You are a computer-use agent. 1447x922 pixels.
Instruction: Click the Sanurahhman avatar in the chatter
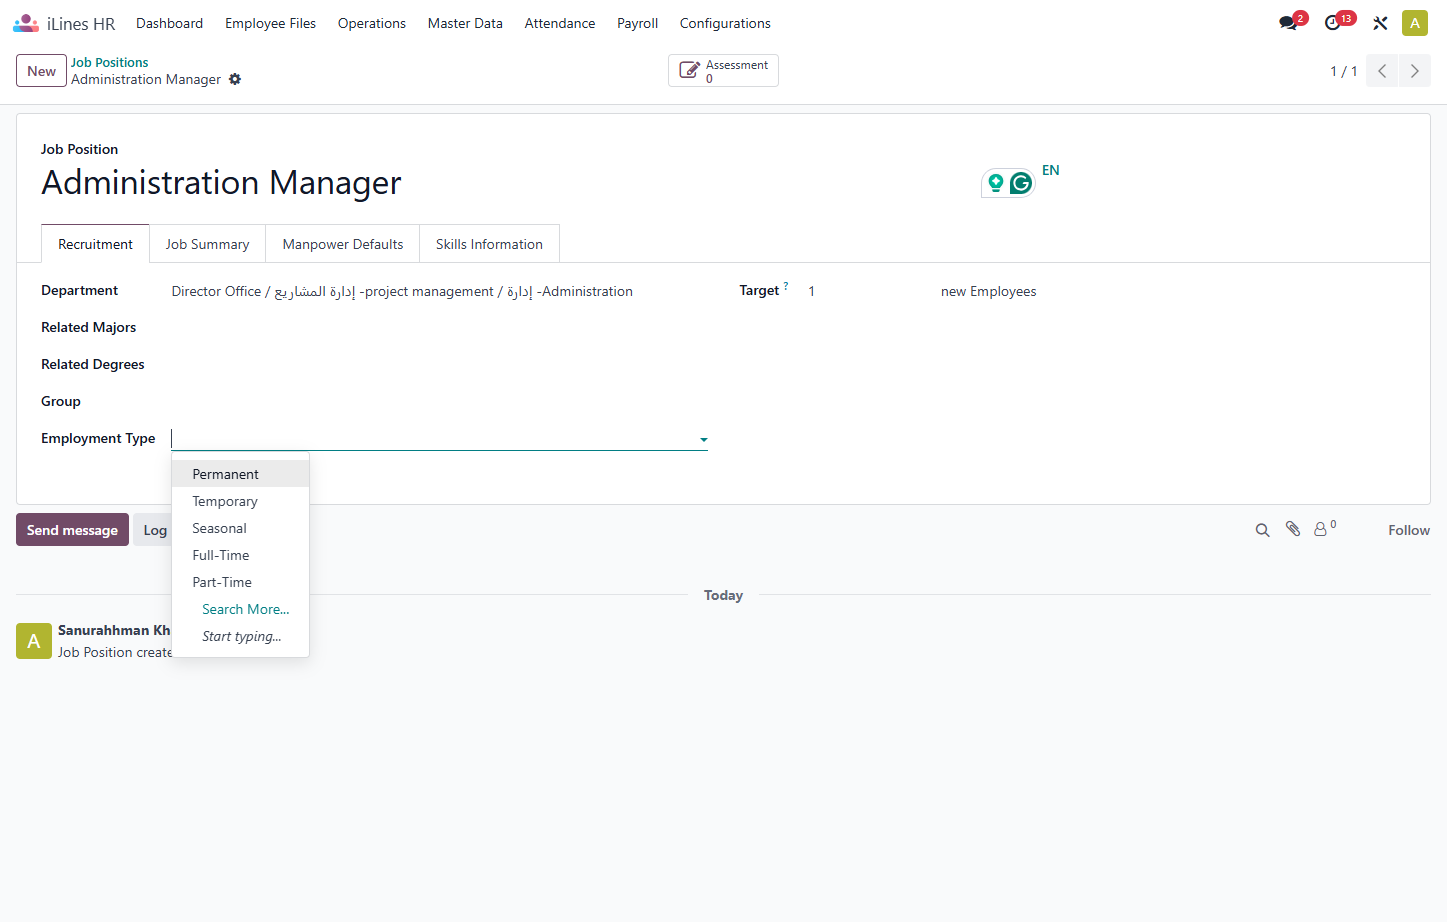click(34, 641)
